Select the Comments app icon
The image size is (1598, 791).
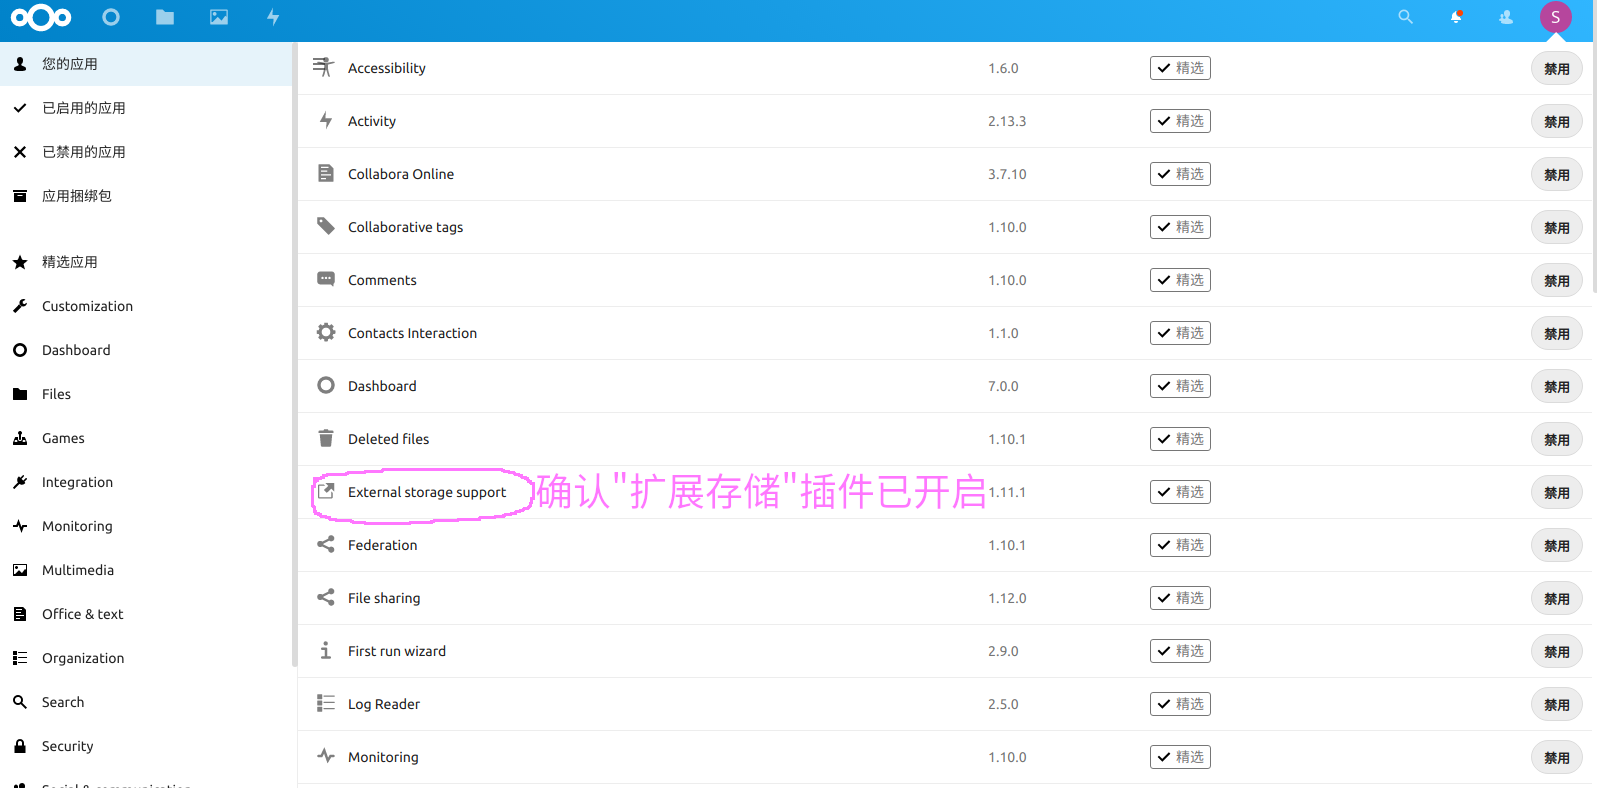click(326, 279)
